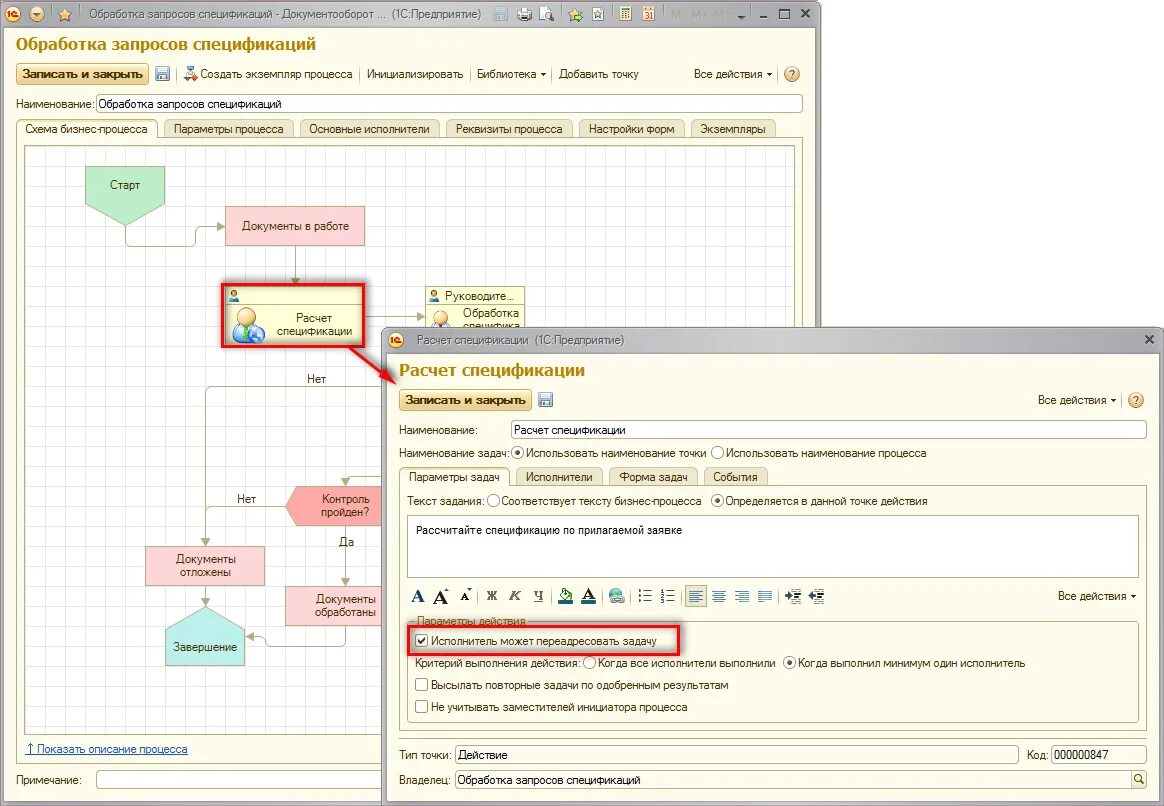The image size is (1164, 806).
Task: Select Определяется в данной точке действия
Action: pos(717,501)
